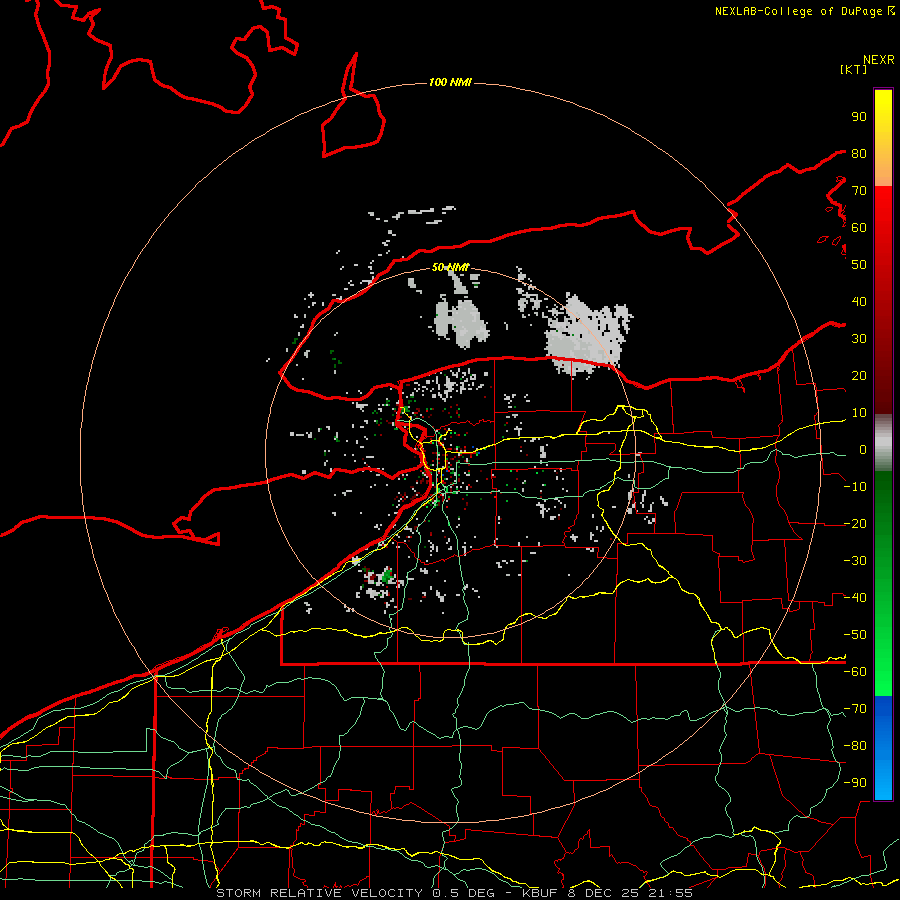Click the -90 value on the velocity scale

[855, 783]
